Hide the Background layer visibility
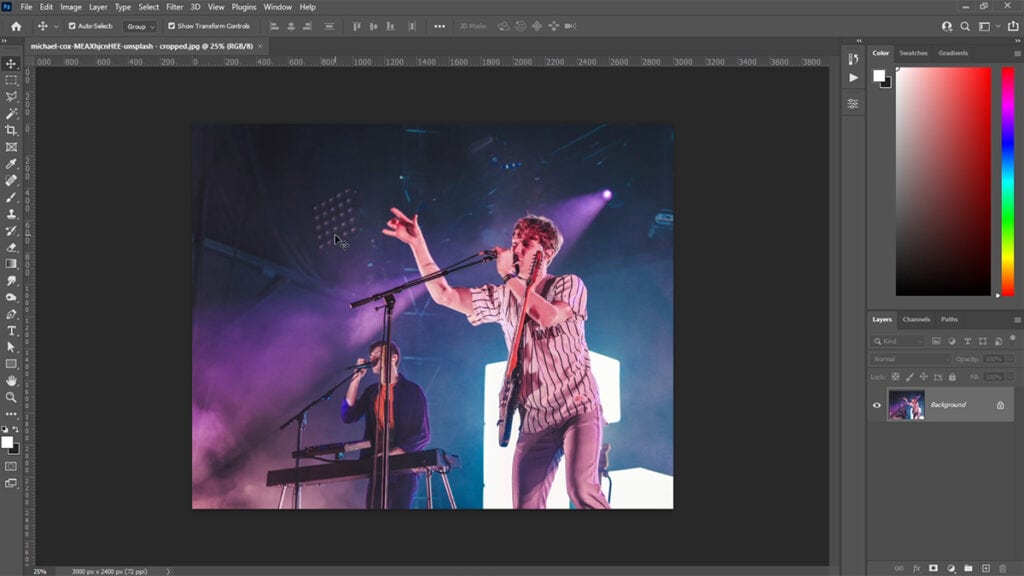This screenshot has height=576, width=1024. click(x=878, y=405)
